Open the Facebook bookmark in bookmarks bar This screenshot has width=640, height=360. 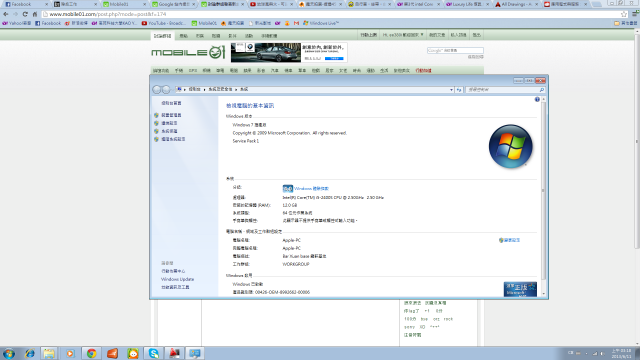coord(48,23)
